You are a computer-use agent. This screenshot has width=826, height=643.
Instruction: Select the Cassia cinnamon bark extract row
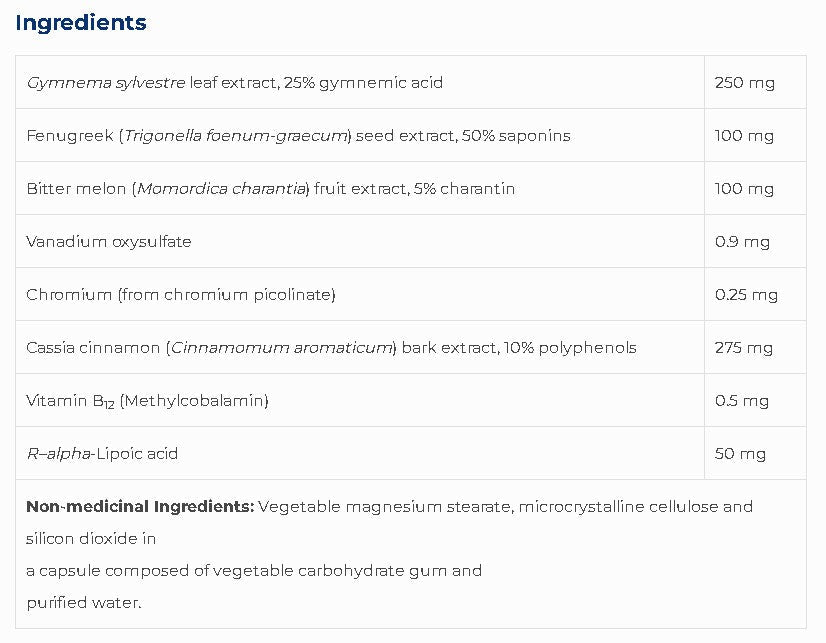pos(331,347)
